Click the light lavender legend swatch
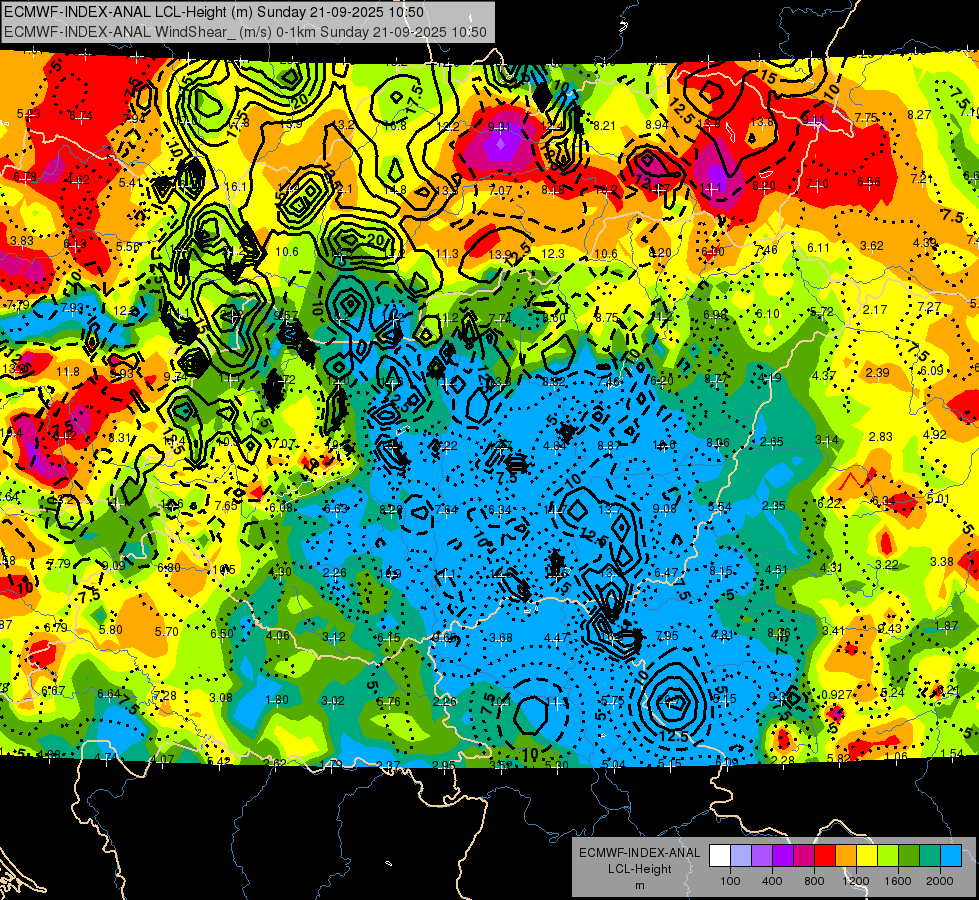 [x=741, y=856]
